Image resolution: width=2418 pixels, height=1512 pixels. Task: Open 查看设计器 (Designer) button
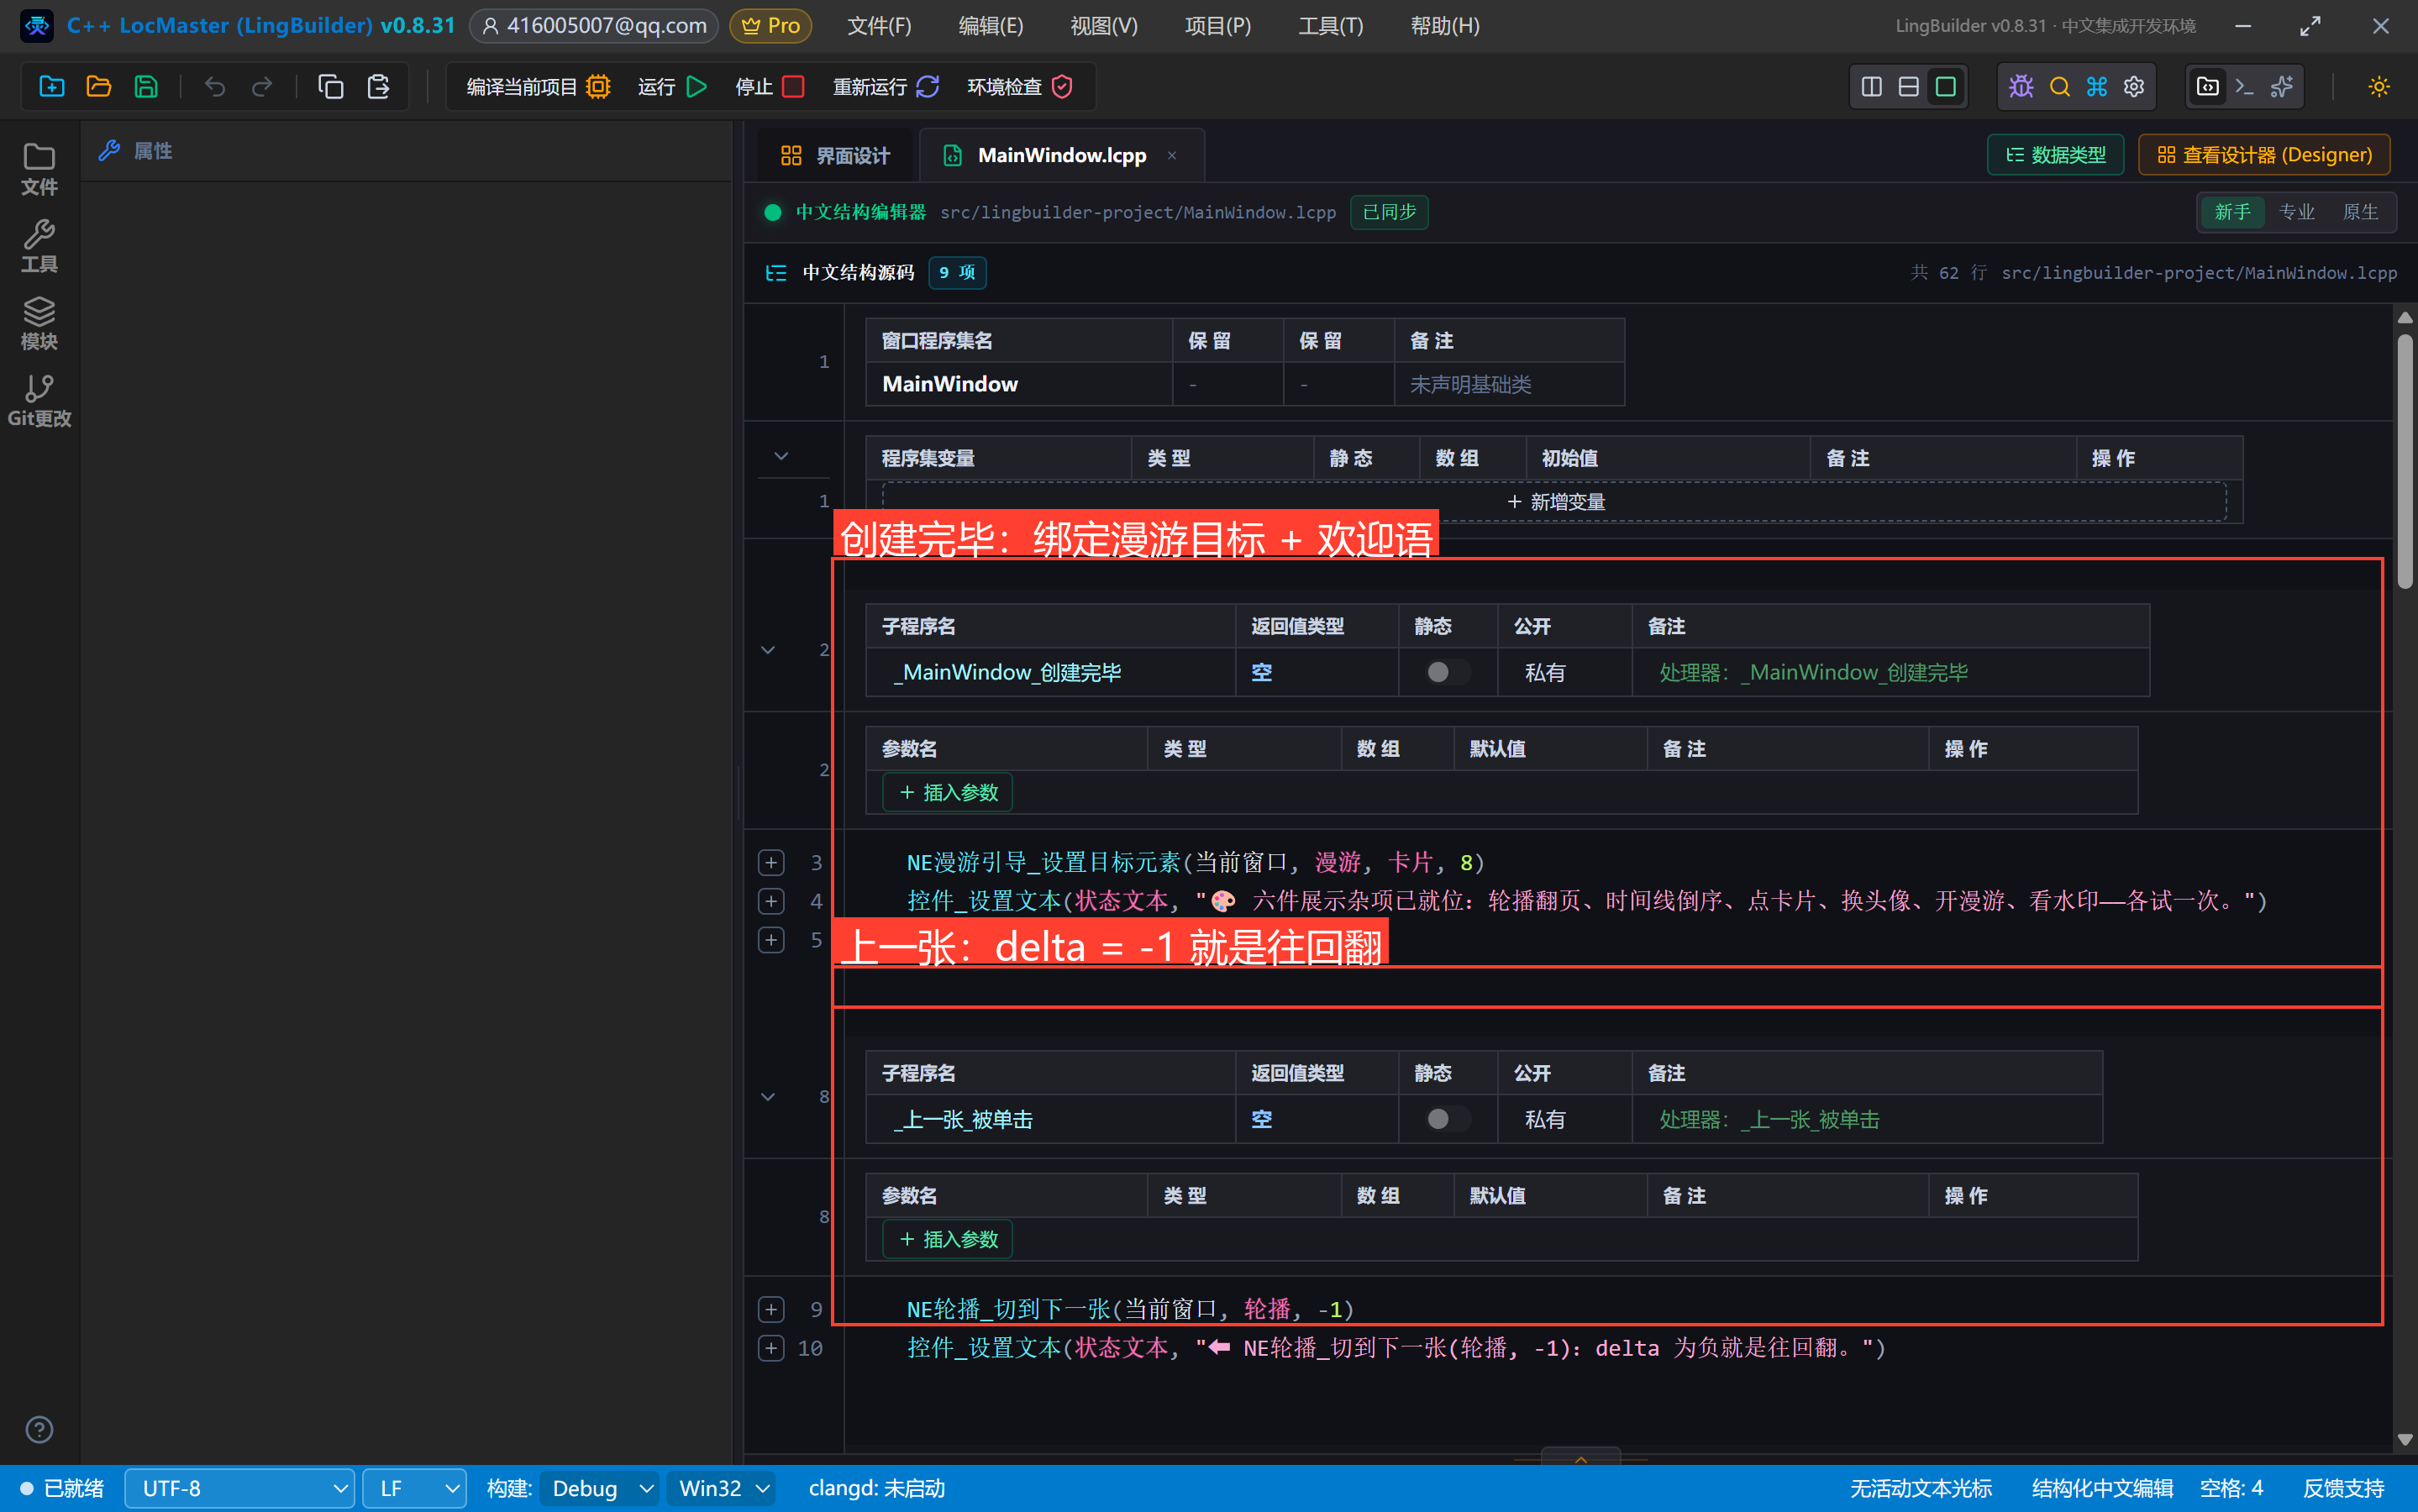(2264, 155)
